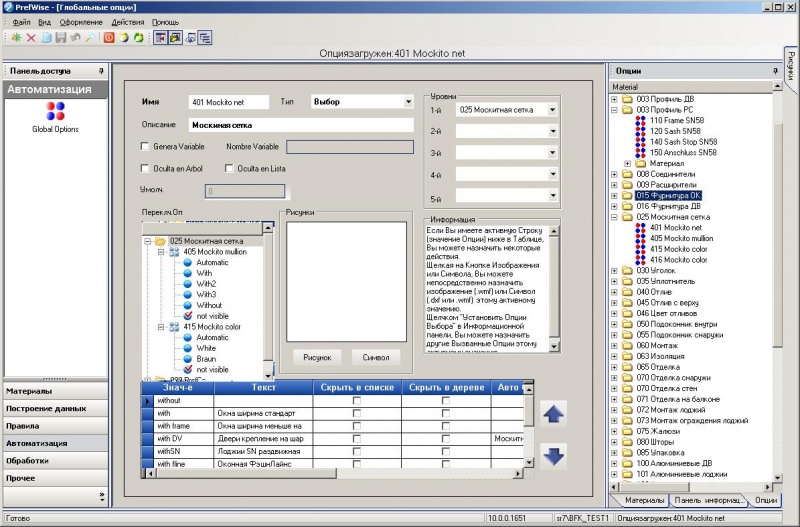The image size is (800, 527).
Task: Select 415 Mockito color in right tree
Action: coord(678,248)
